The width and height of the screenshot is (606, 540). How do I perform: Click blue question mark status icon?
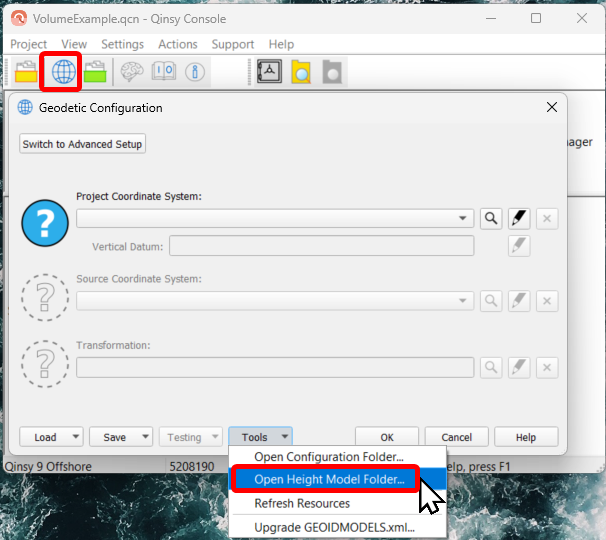(45, 223)
